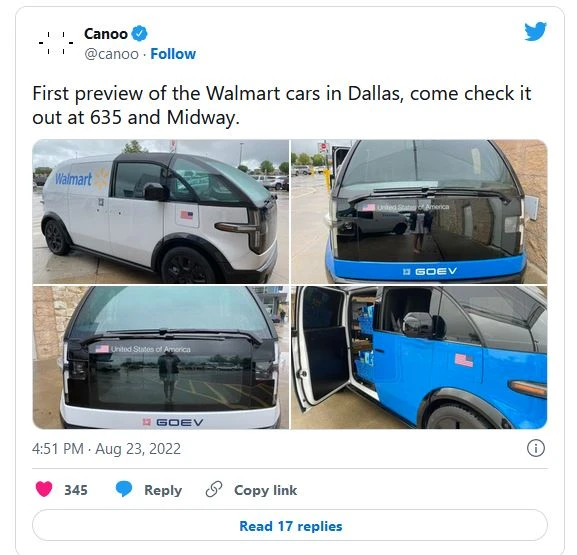577x555 pixels.
Task: Open the blue van open door photo
Action: (419, 357)
